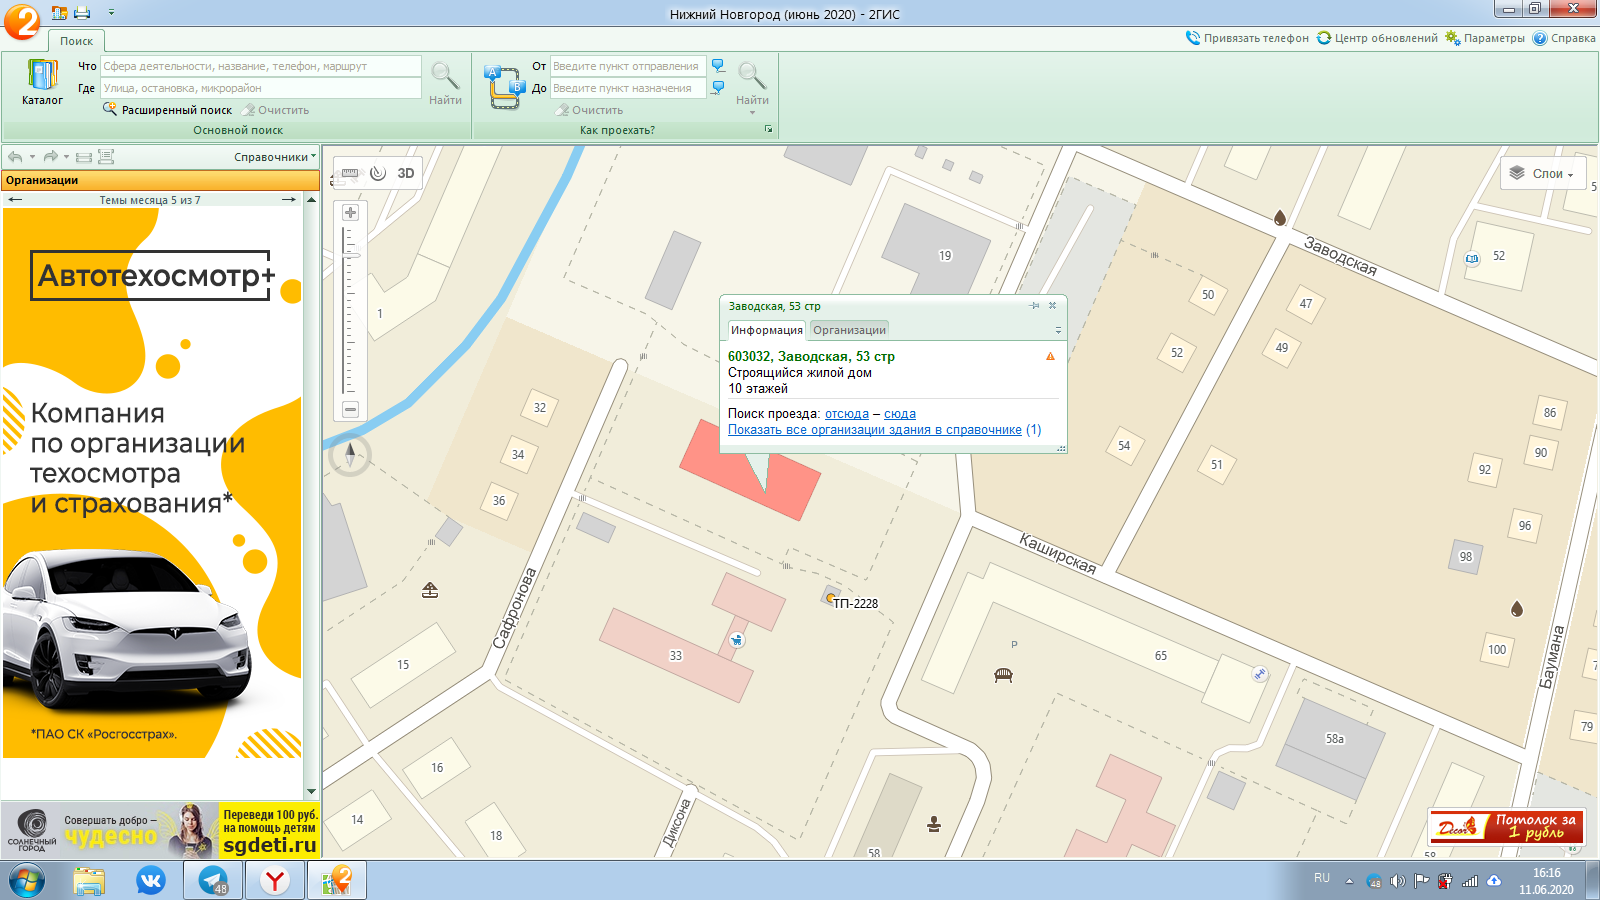Click the scroll up arrow in left panel
Image resolution: width=1600 pixels, height=900 pixels.
click(311, 200)
